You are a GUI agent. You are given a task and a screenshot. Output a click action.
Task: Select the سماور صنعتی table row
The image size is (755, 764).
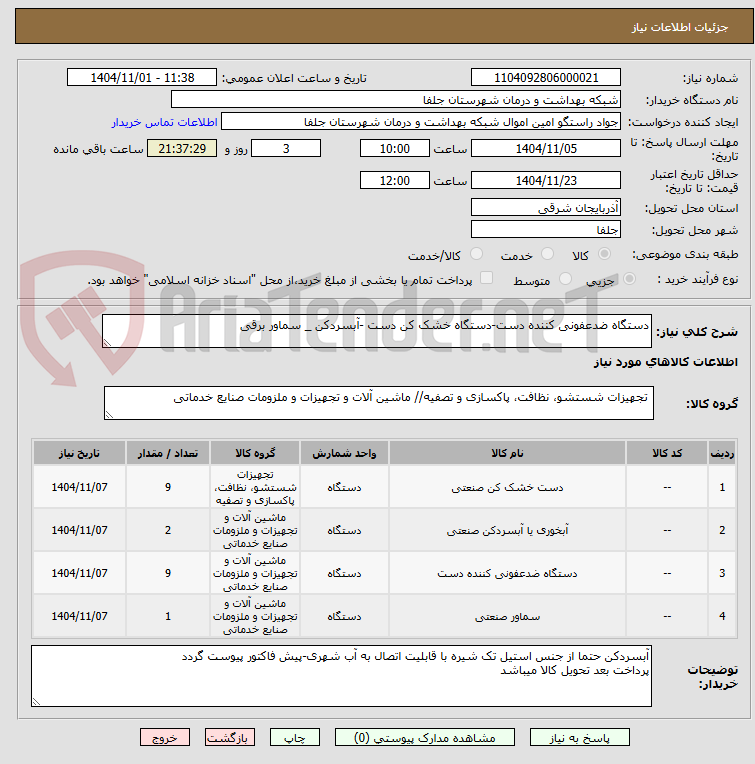pos(384,616)
